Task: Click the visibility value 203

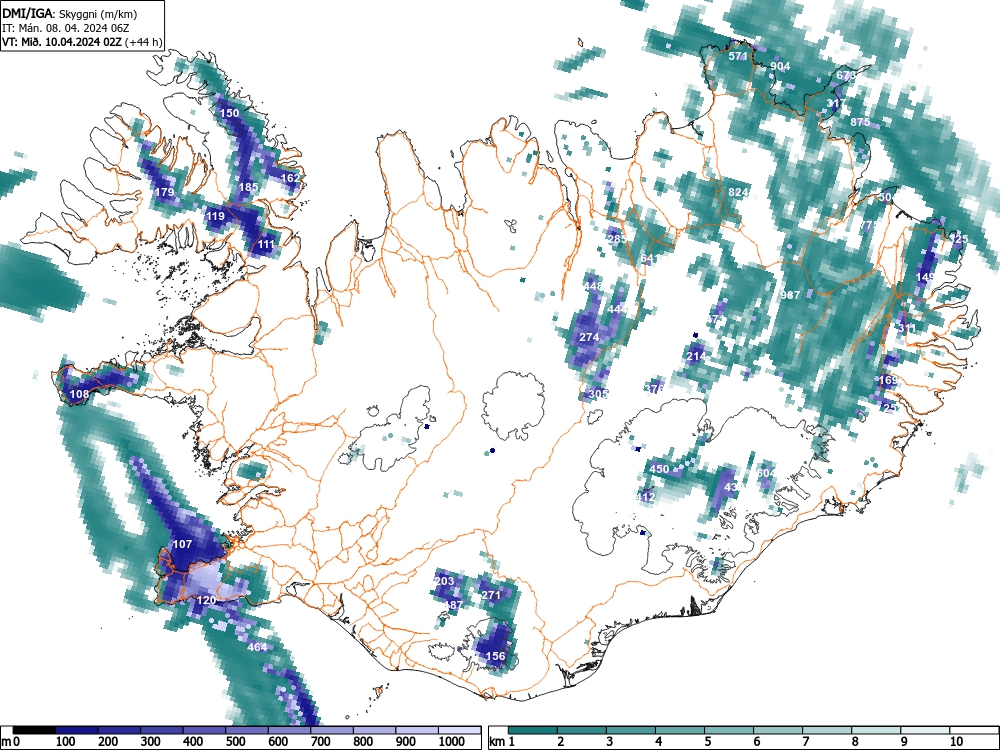Action: click(445, 581)
